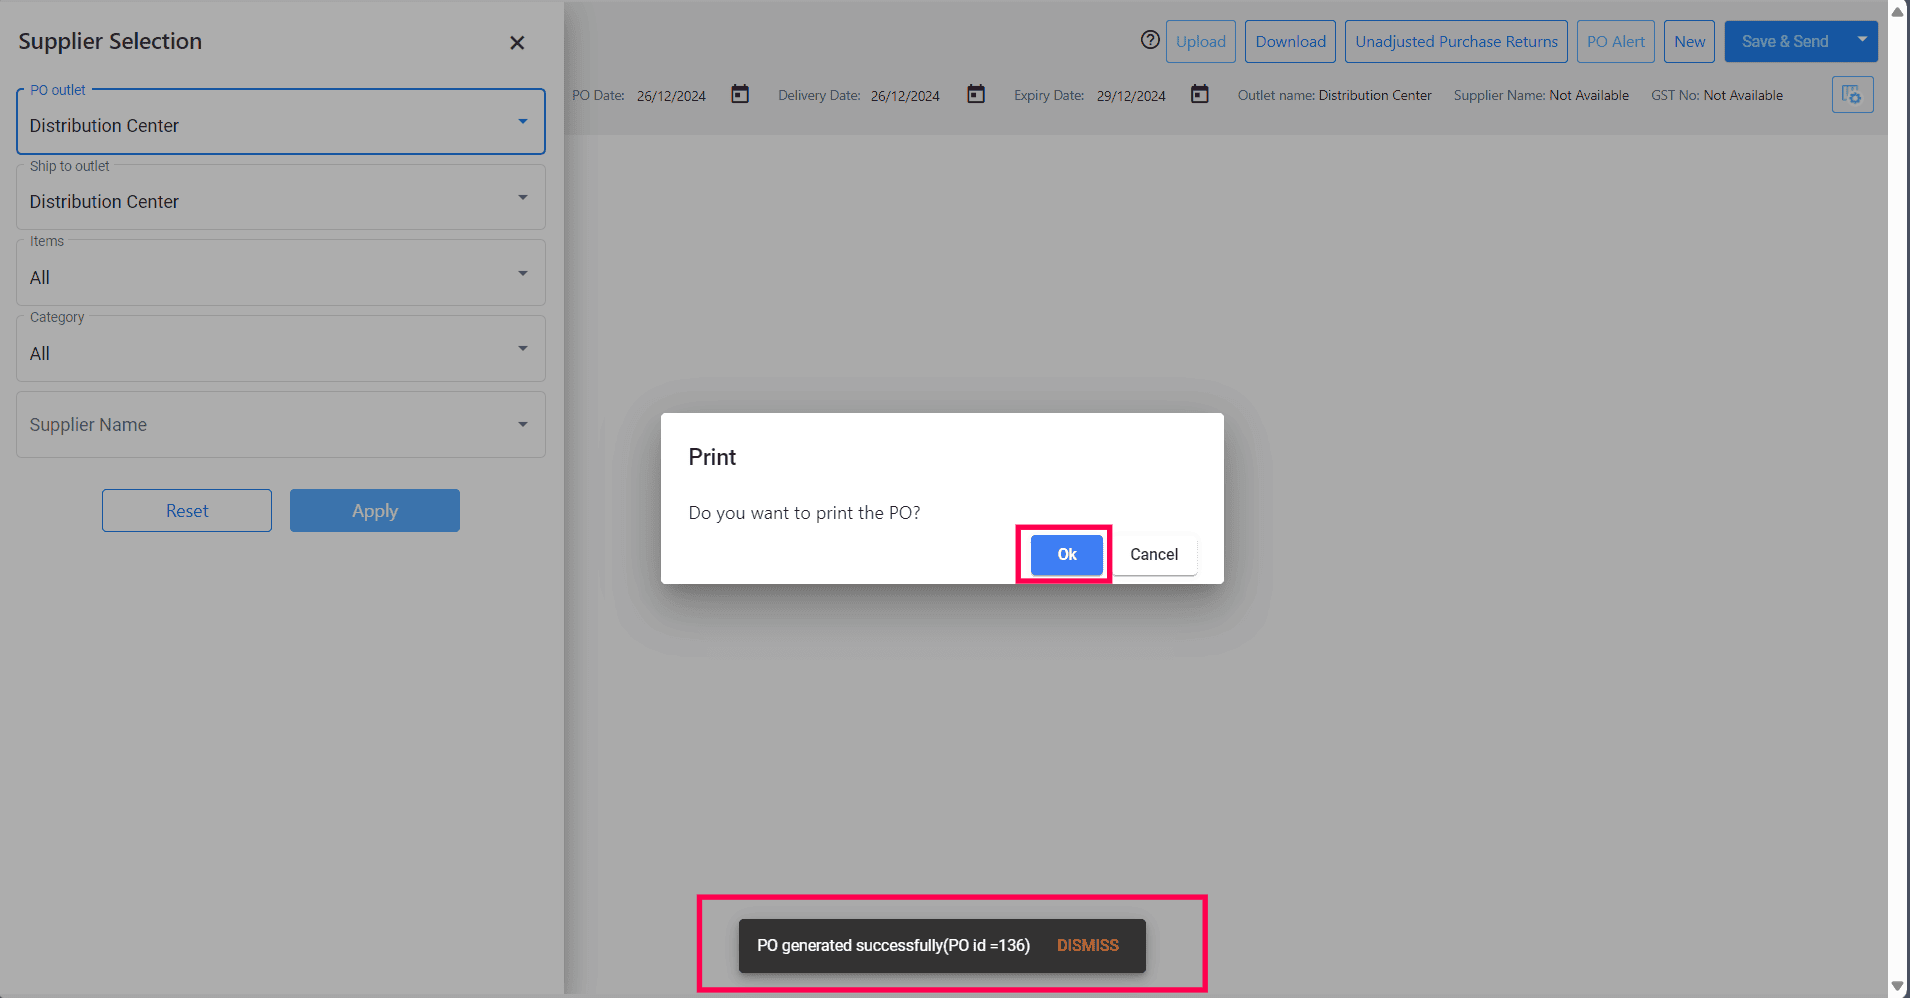This screenshot has width=1910, height=998.
Task: Dismiss the PO generated notification
Action: pyautogui.click(x=1088, y=946)
